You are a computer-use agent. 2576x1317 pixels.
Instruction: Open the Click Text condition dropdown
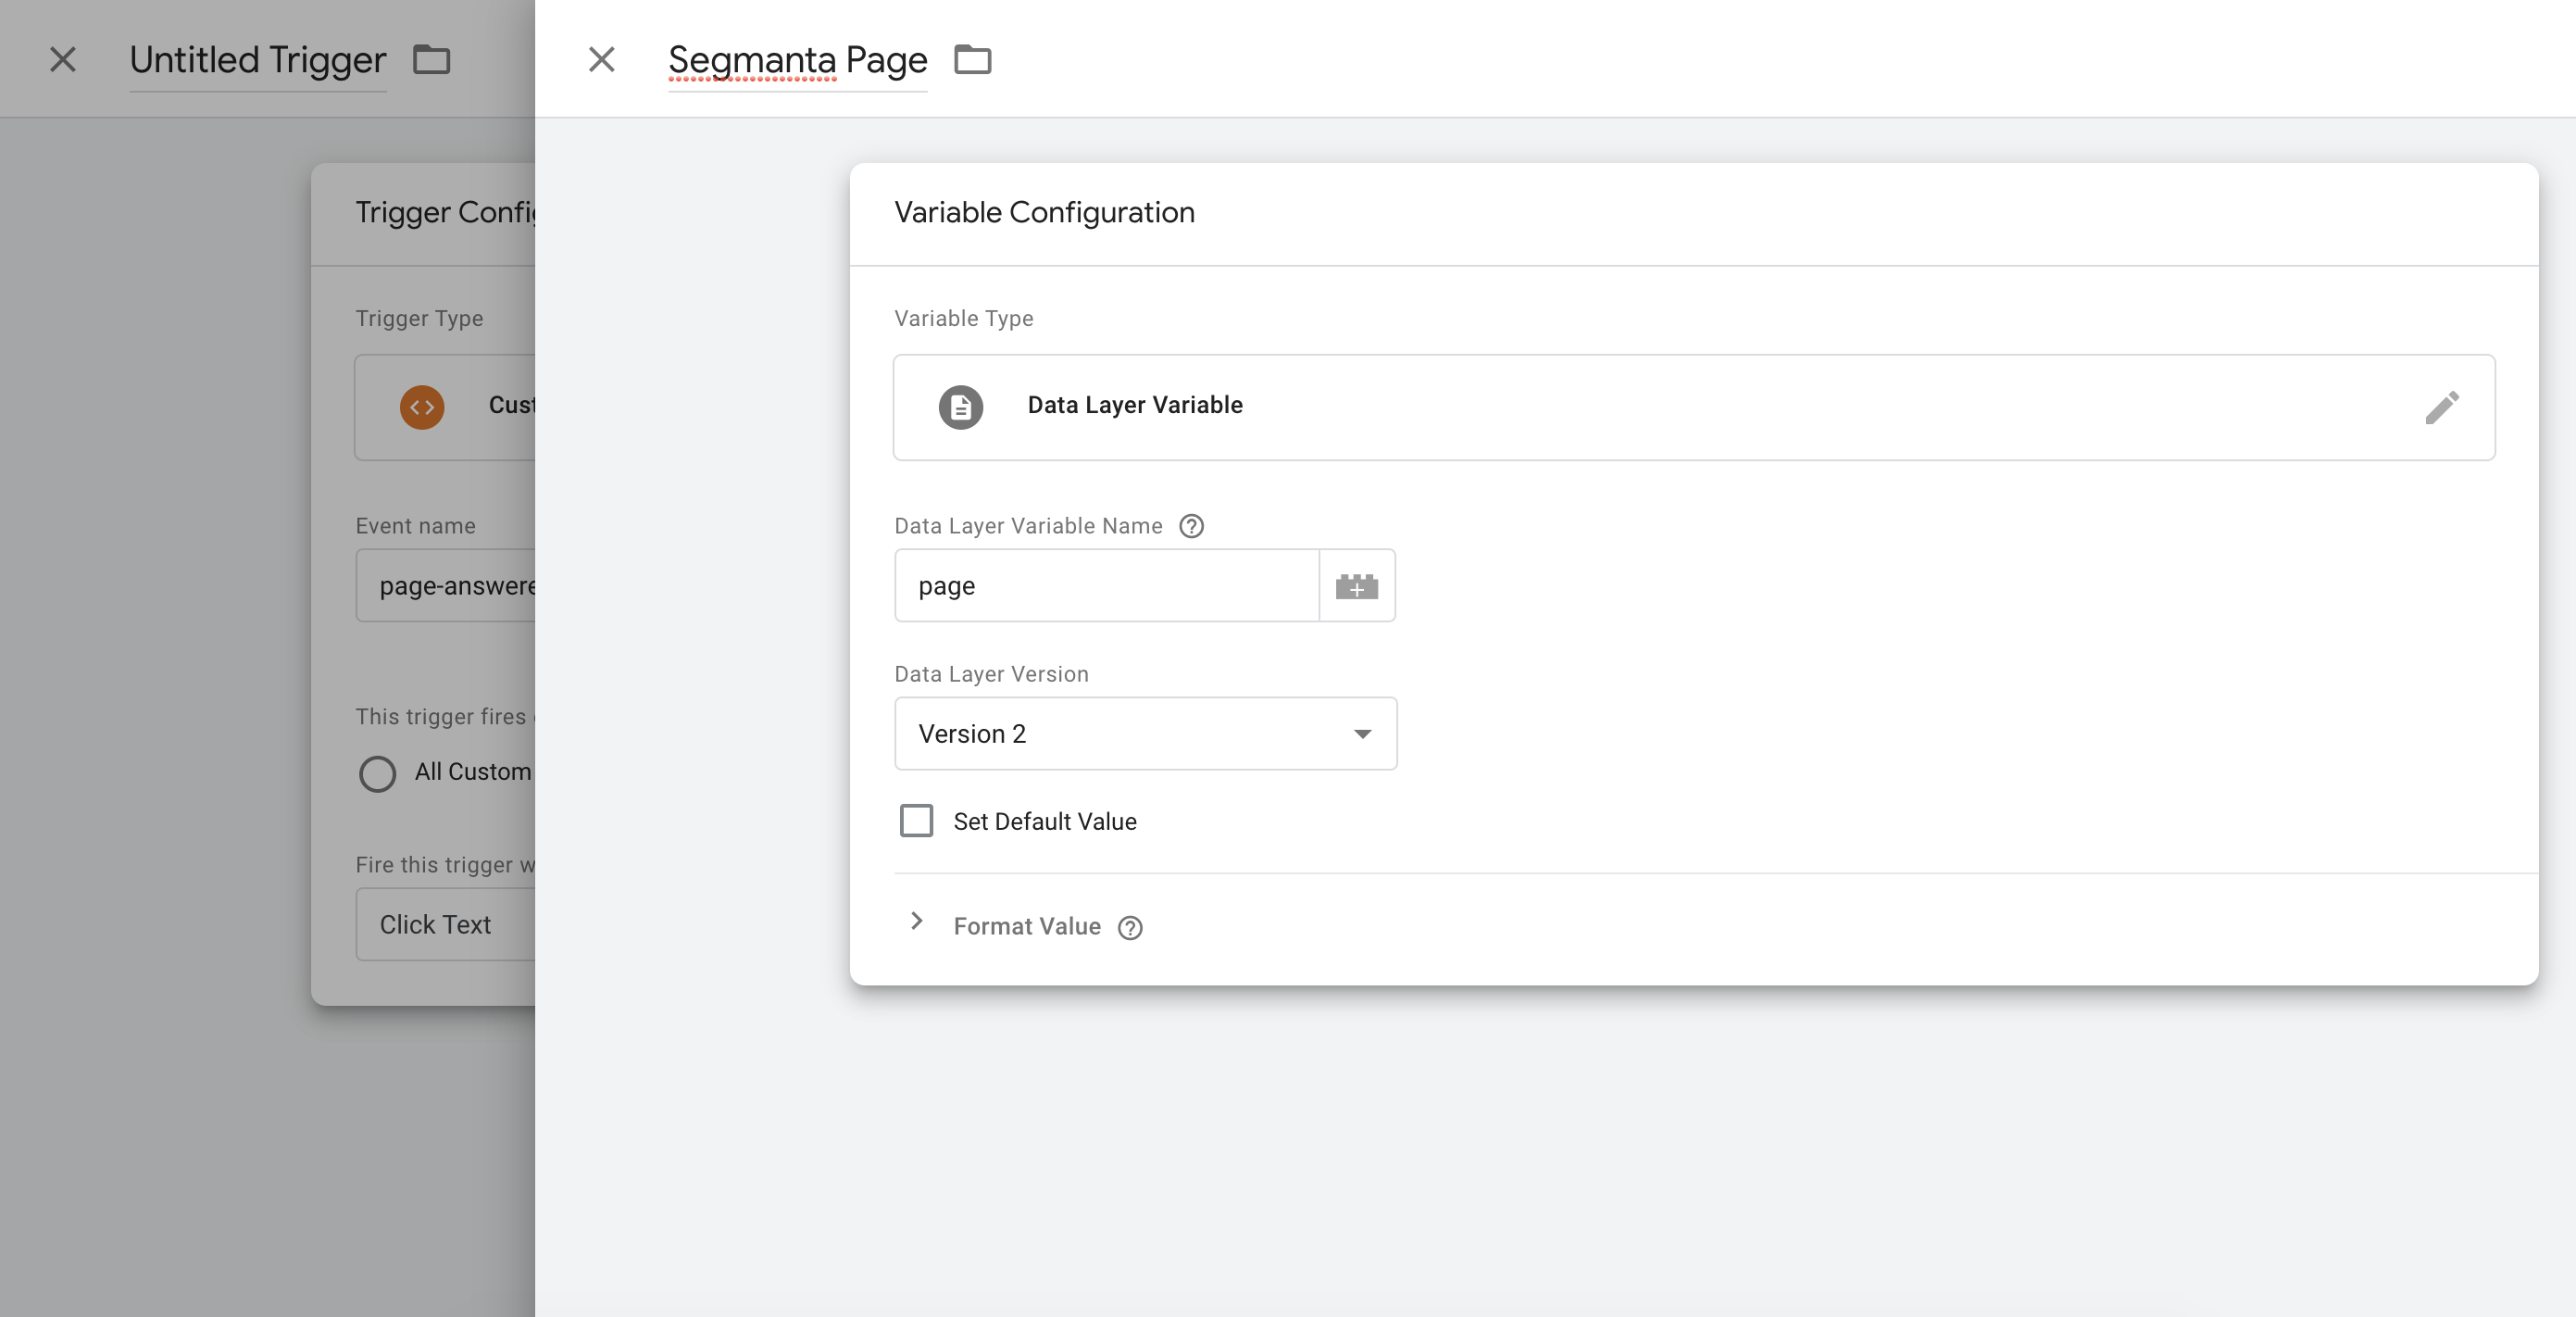446,924
